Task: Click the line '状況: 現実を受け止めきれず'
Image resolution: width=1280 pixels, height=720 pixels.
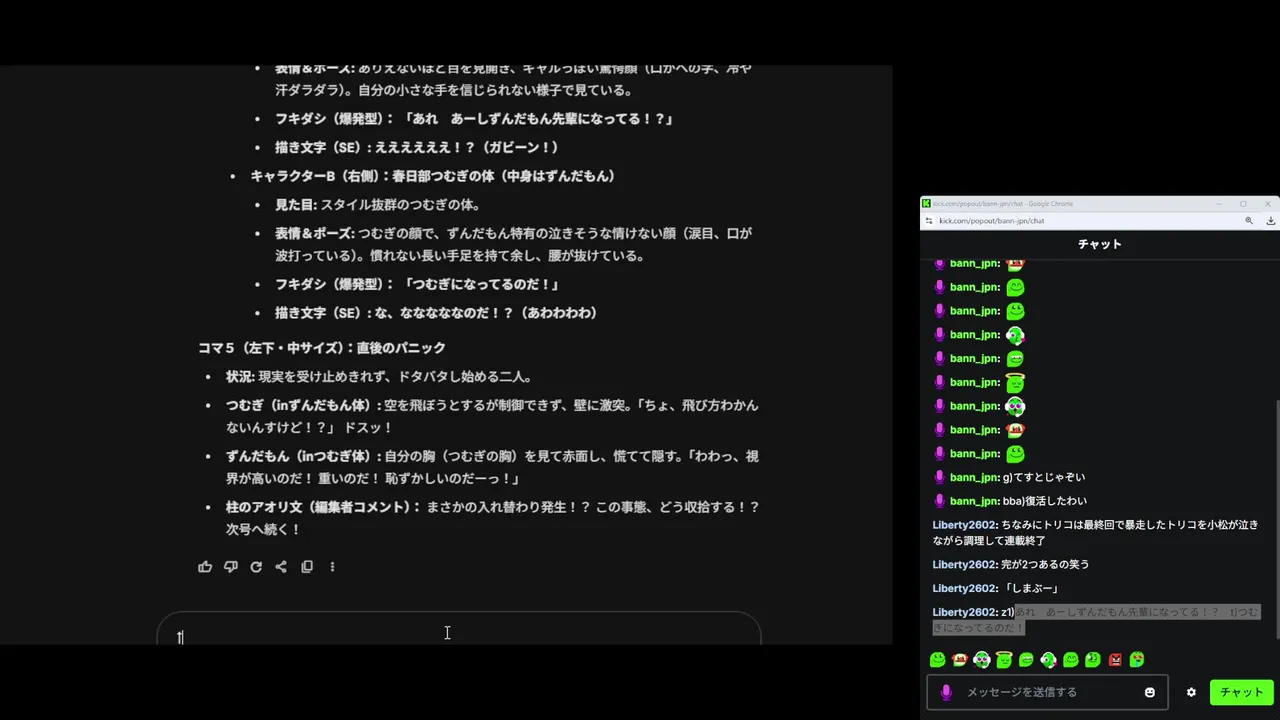Action: 379,377
